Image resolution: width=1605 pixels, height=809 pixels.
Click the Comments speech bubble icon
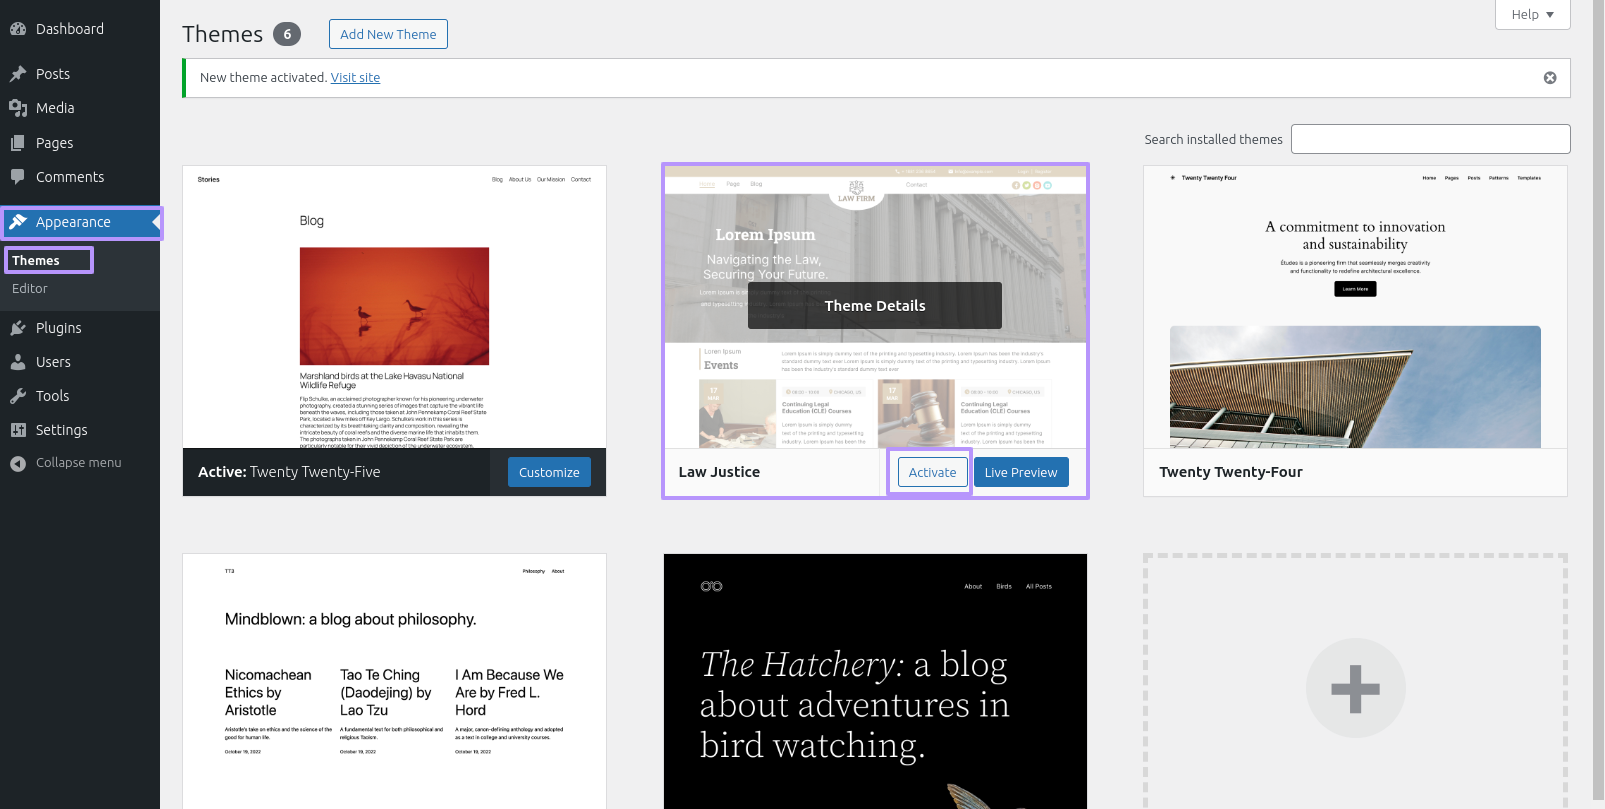coord(18,177)
